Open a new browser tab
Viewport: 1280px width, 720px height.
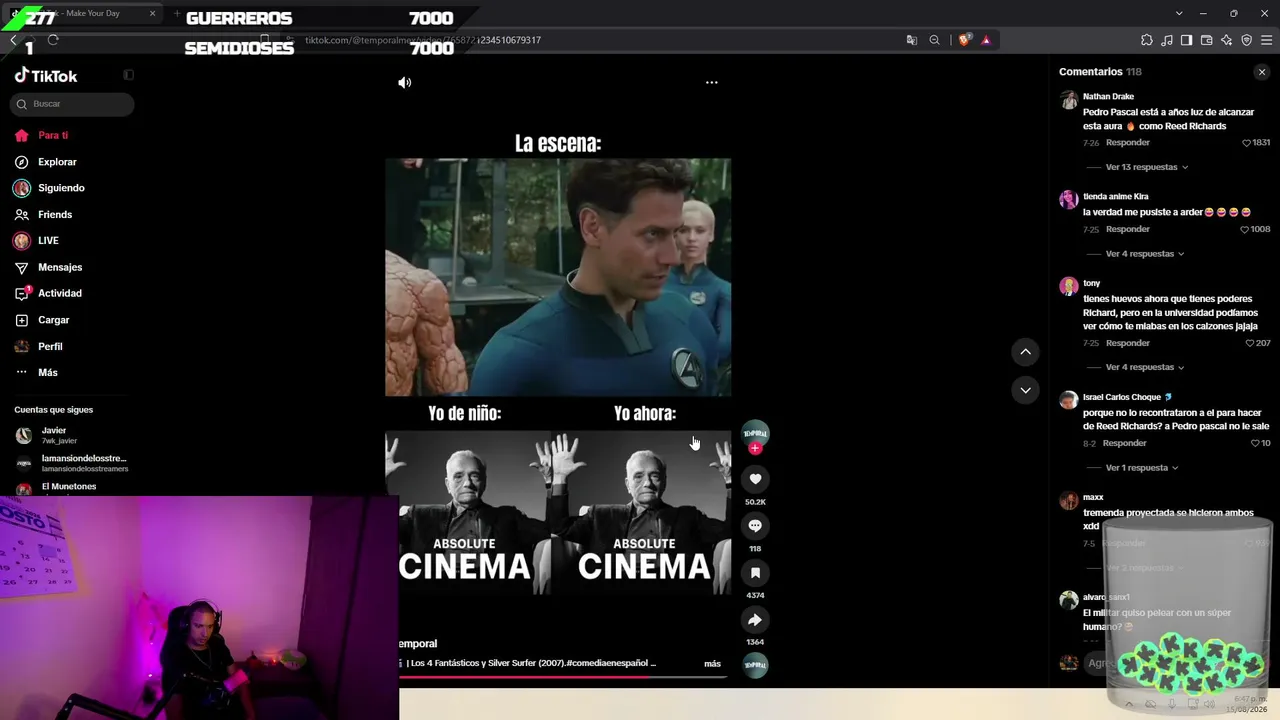[177, 14]
